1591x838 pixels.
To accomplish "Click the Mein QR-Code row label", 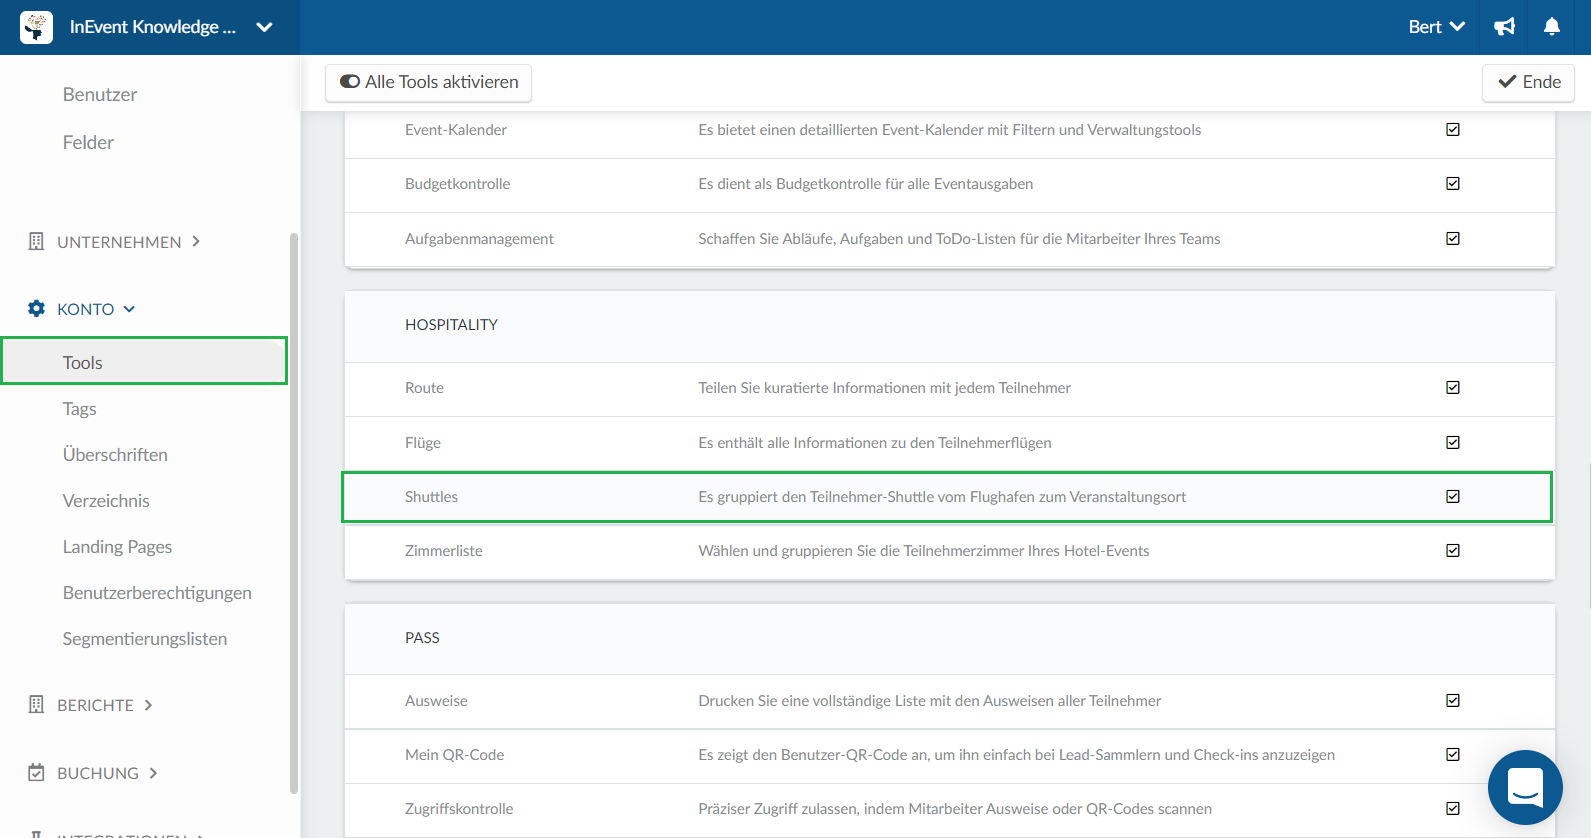I will (x=454, y=754).
